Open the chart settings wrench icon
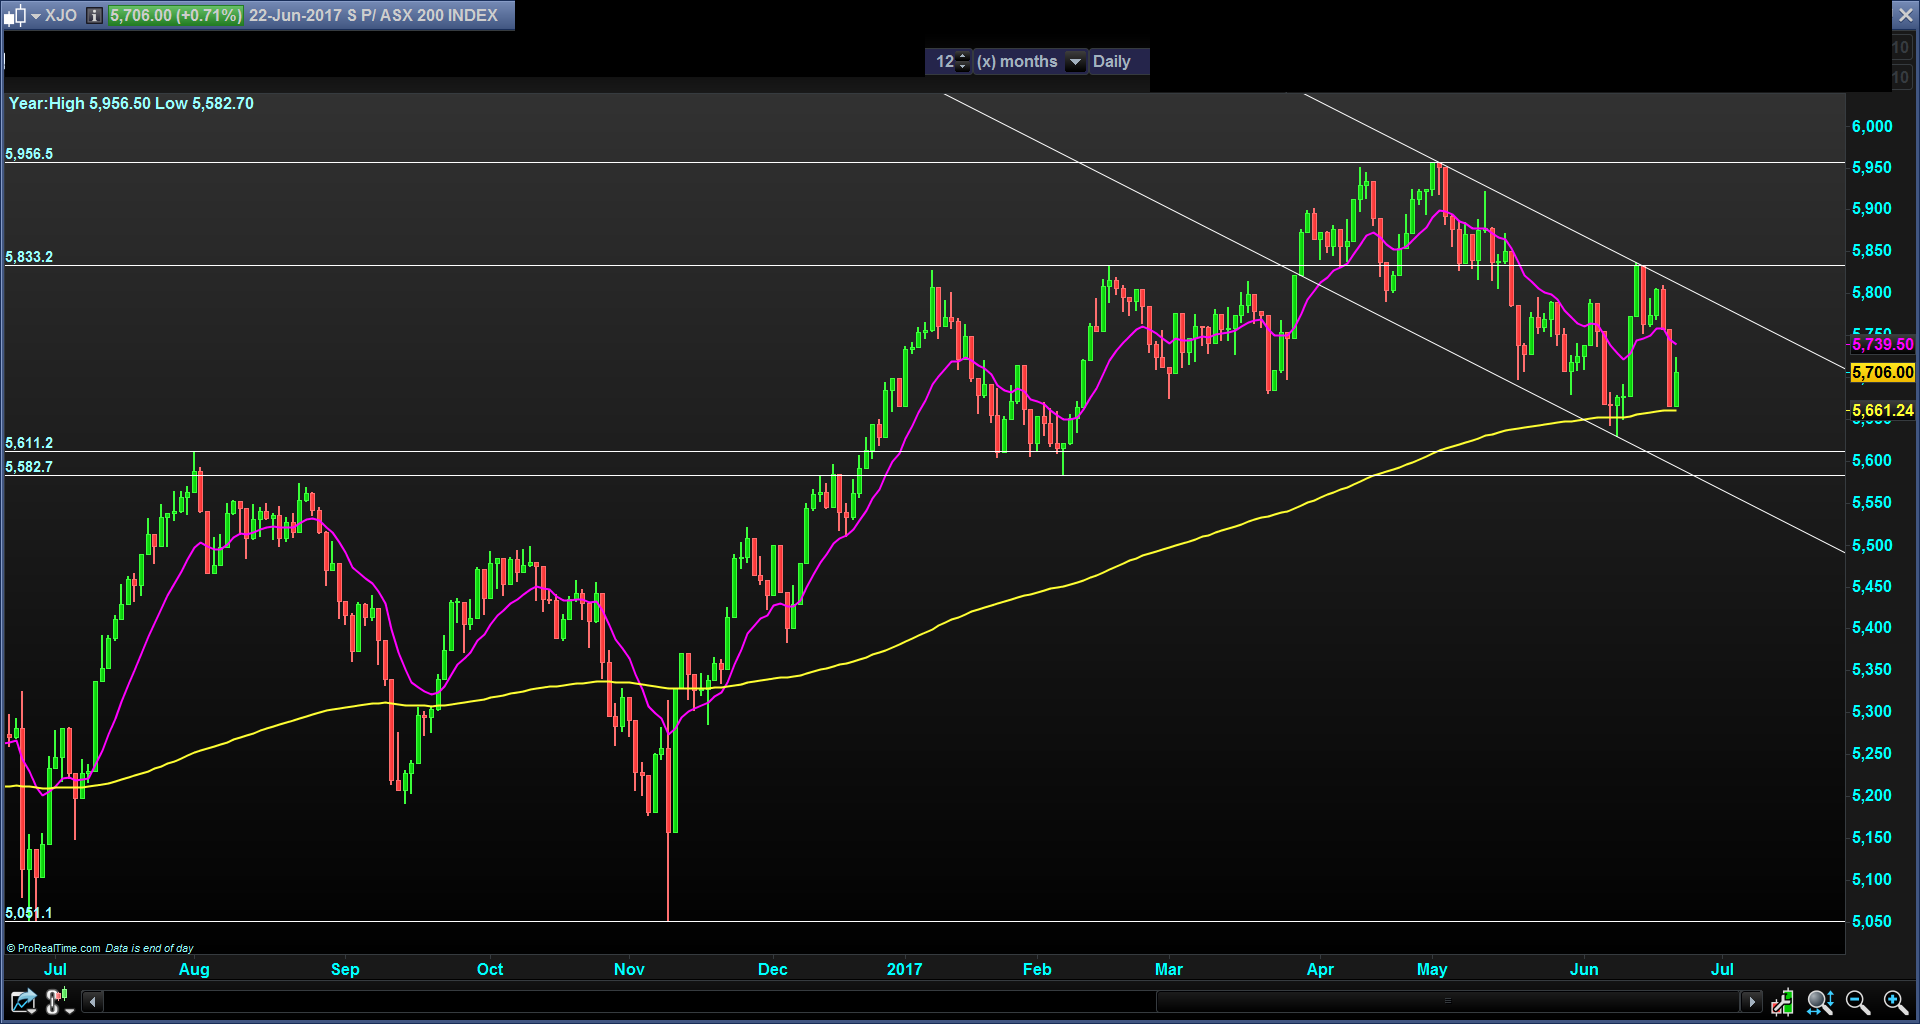Viewport: 1920px width, 1024px height. (x=1782, y=1001)
